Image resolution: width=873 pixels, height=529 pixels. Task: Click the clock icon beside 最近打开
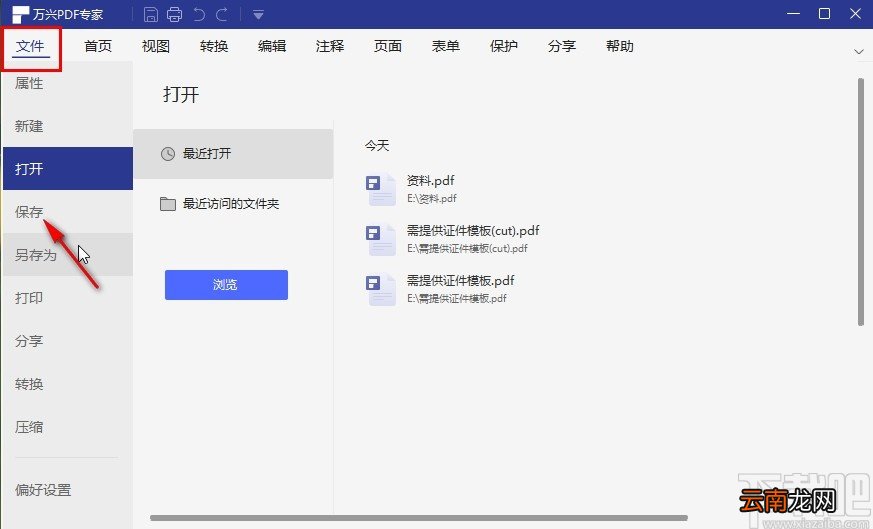(x=168, y=154)
